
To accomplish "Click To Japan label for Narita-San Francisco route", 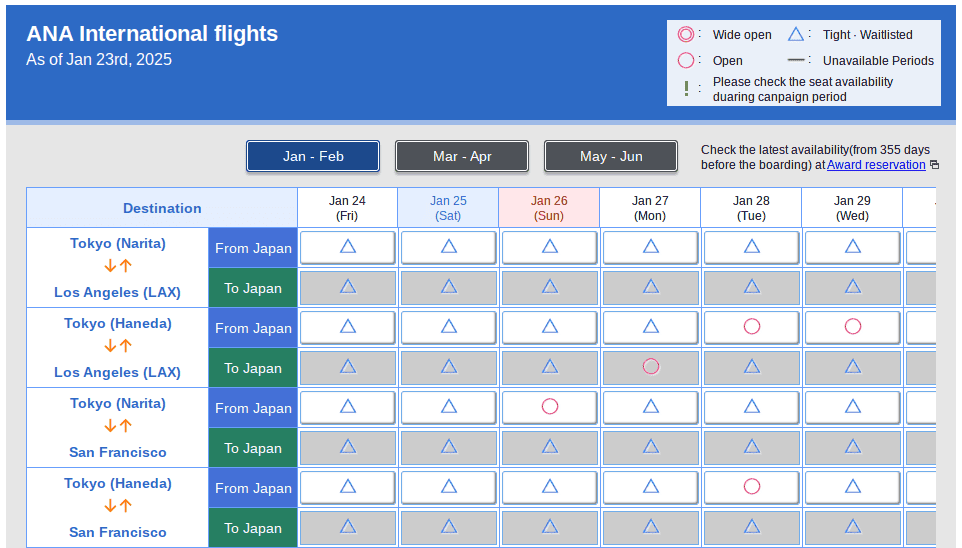I will (x=253, y=448).
